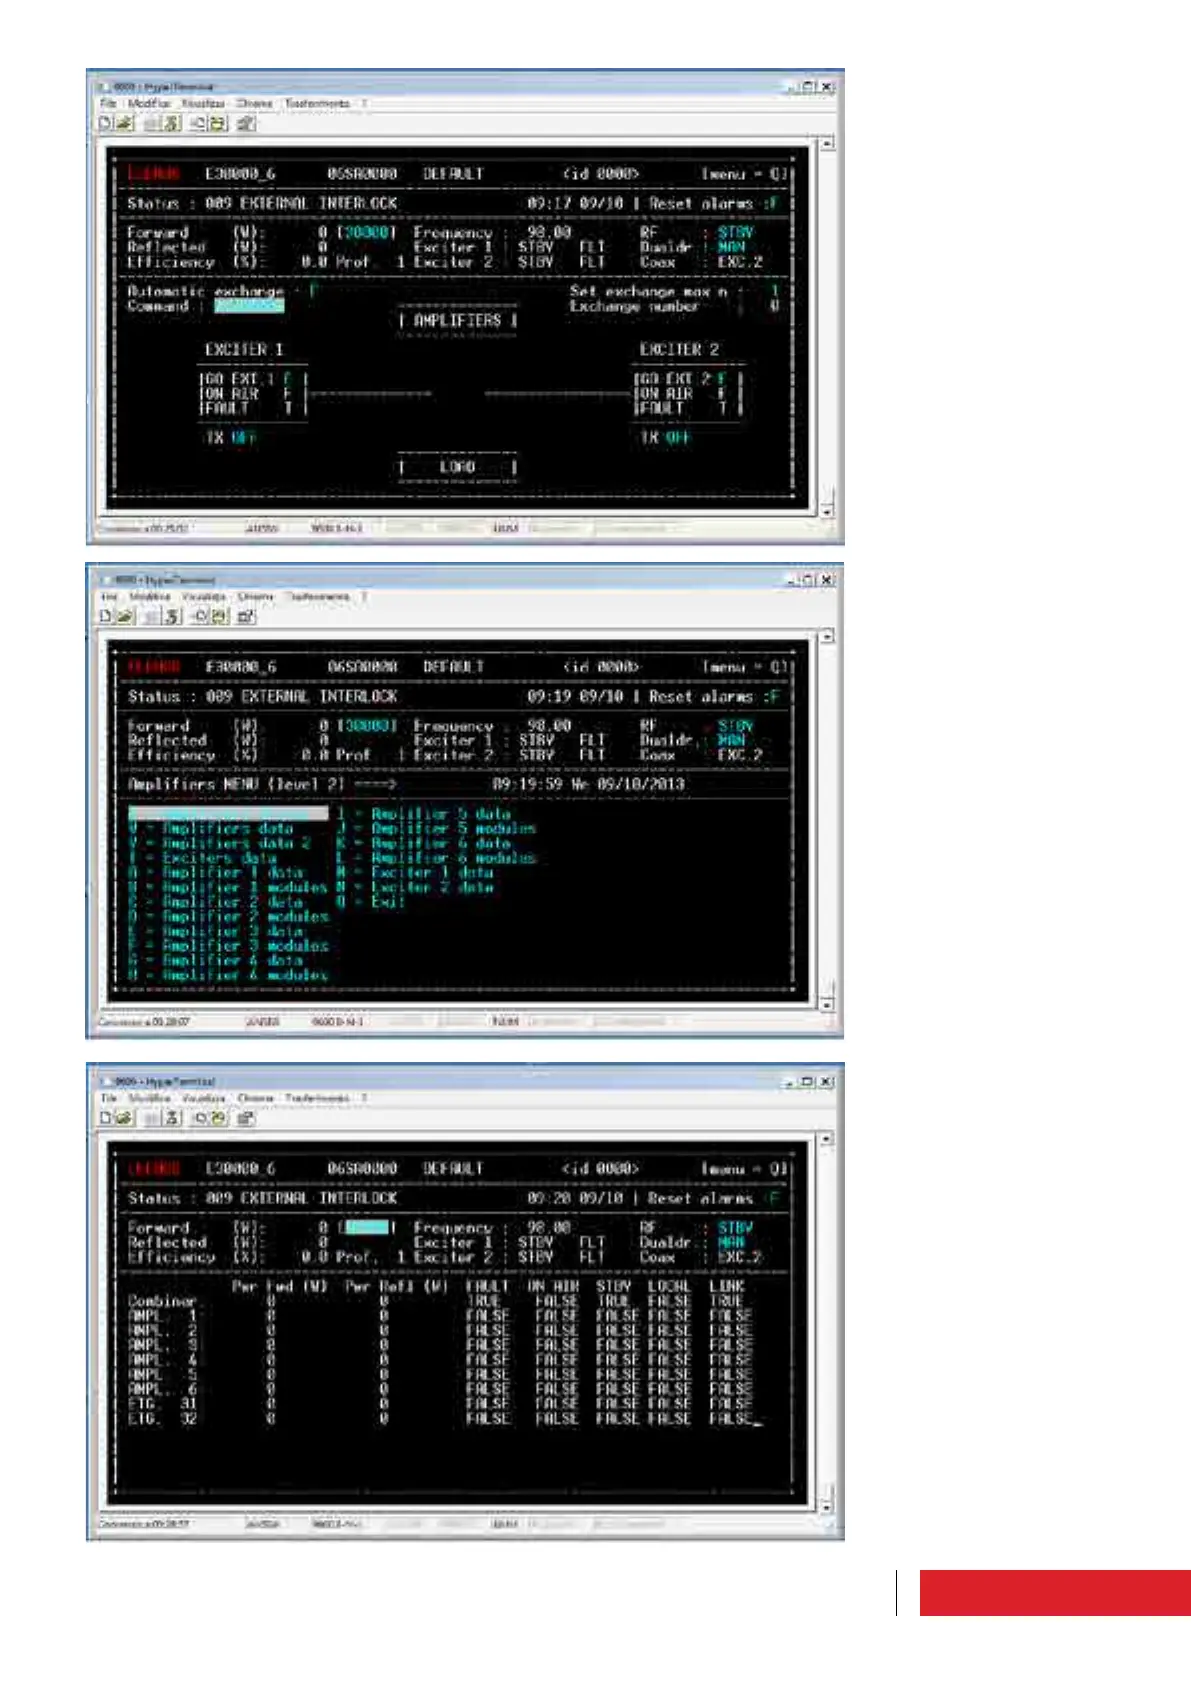Click Call icon in the EXCITER diagram window
The width and height of the screenshot is (1191, 1684).
(152, 124)
